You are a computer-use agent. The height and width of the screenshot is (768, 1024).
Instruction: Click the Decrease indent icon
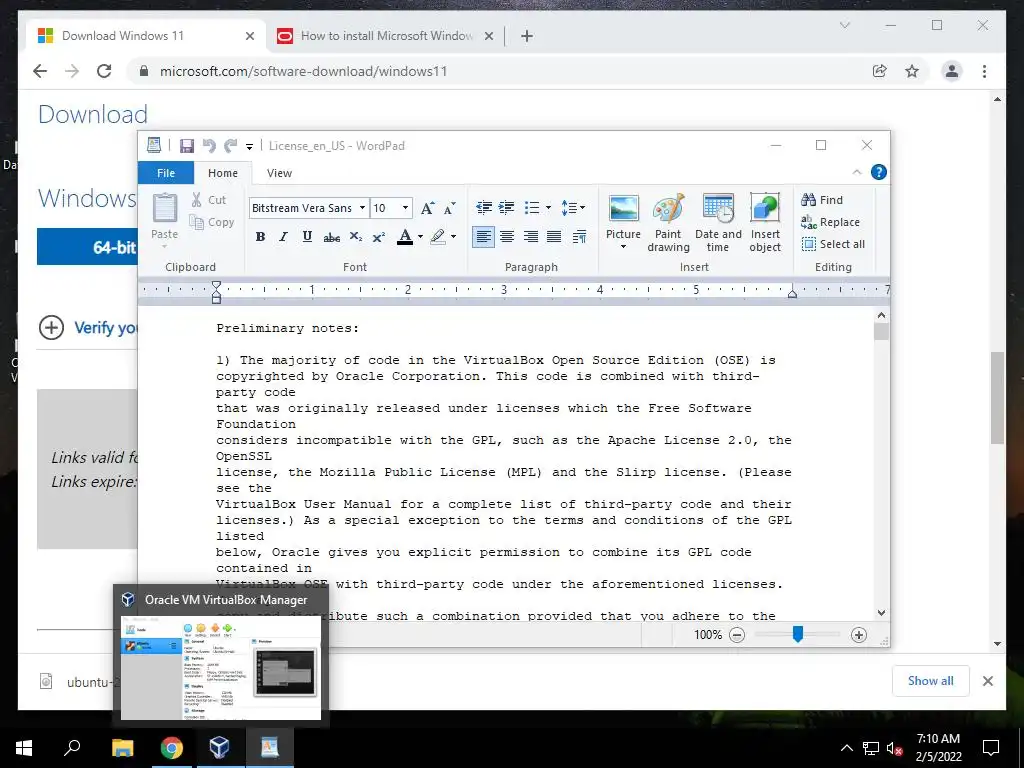(484, 208)
